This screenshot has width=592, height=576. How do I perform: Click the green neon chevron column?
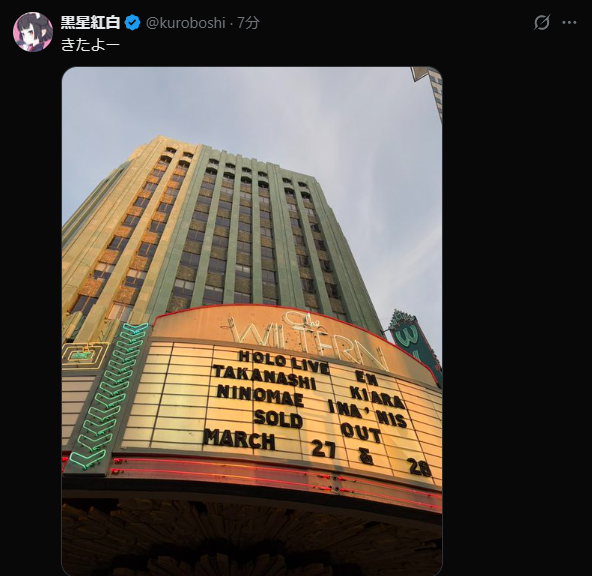(109, 396)
